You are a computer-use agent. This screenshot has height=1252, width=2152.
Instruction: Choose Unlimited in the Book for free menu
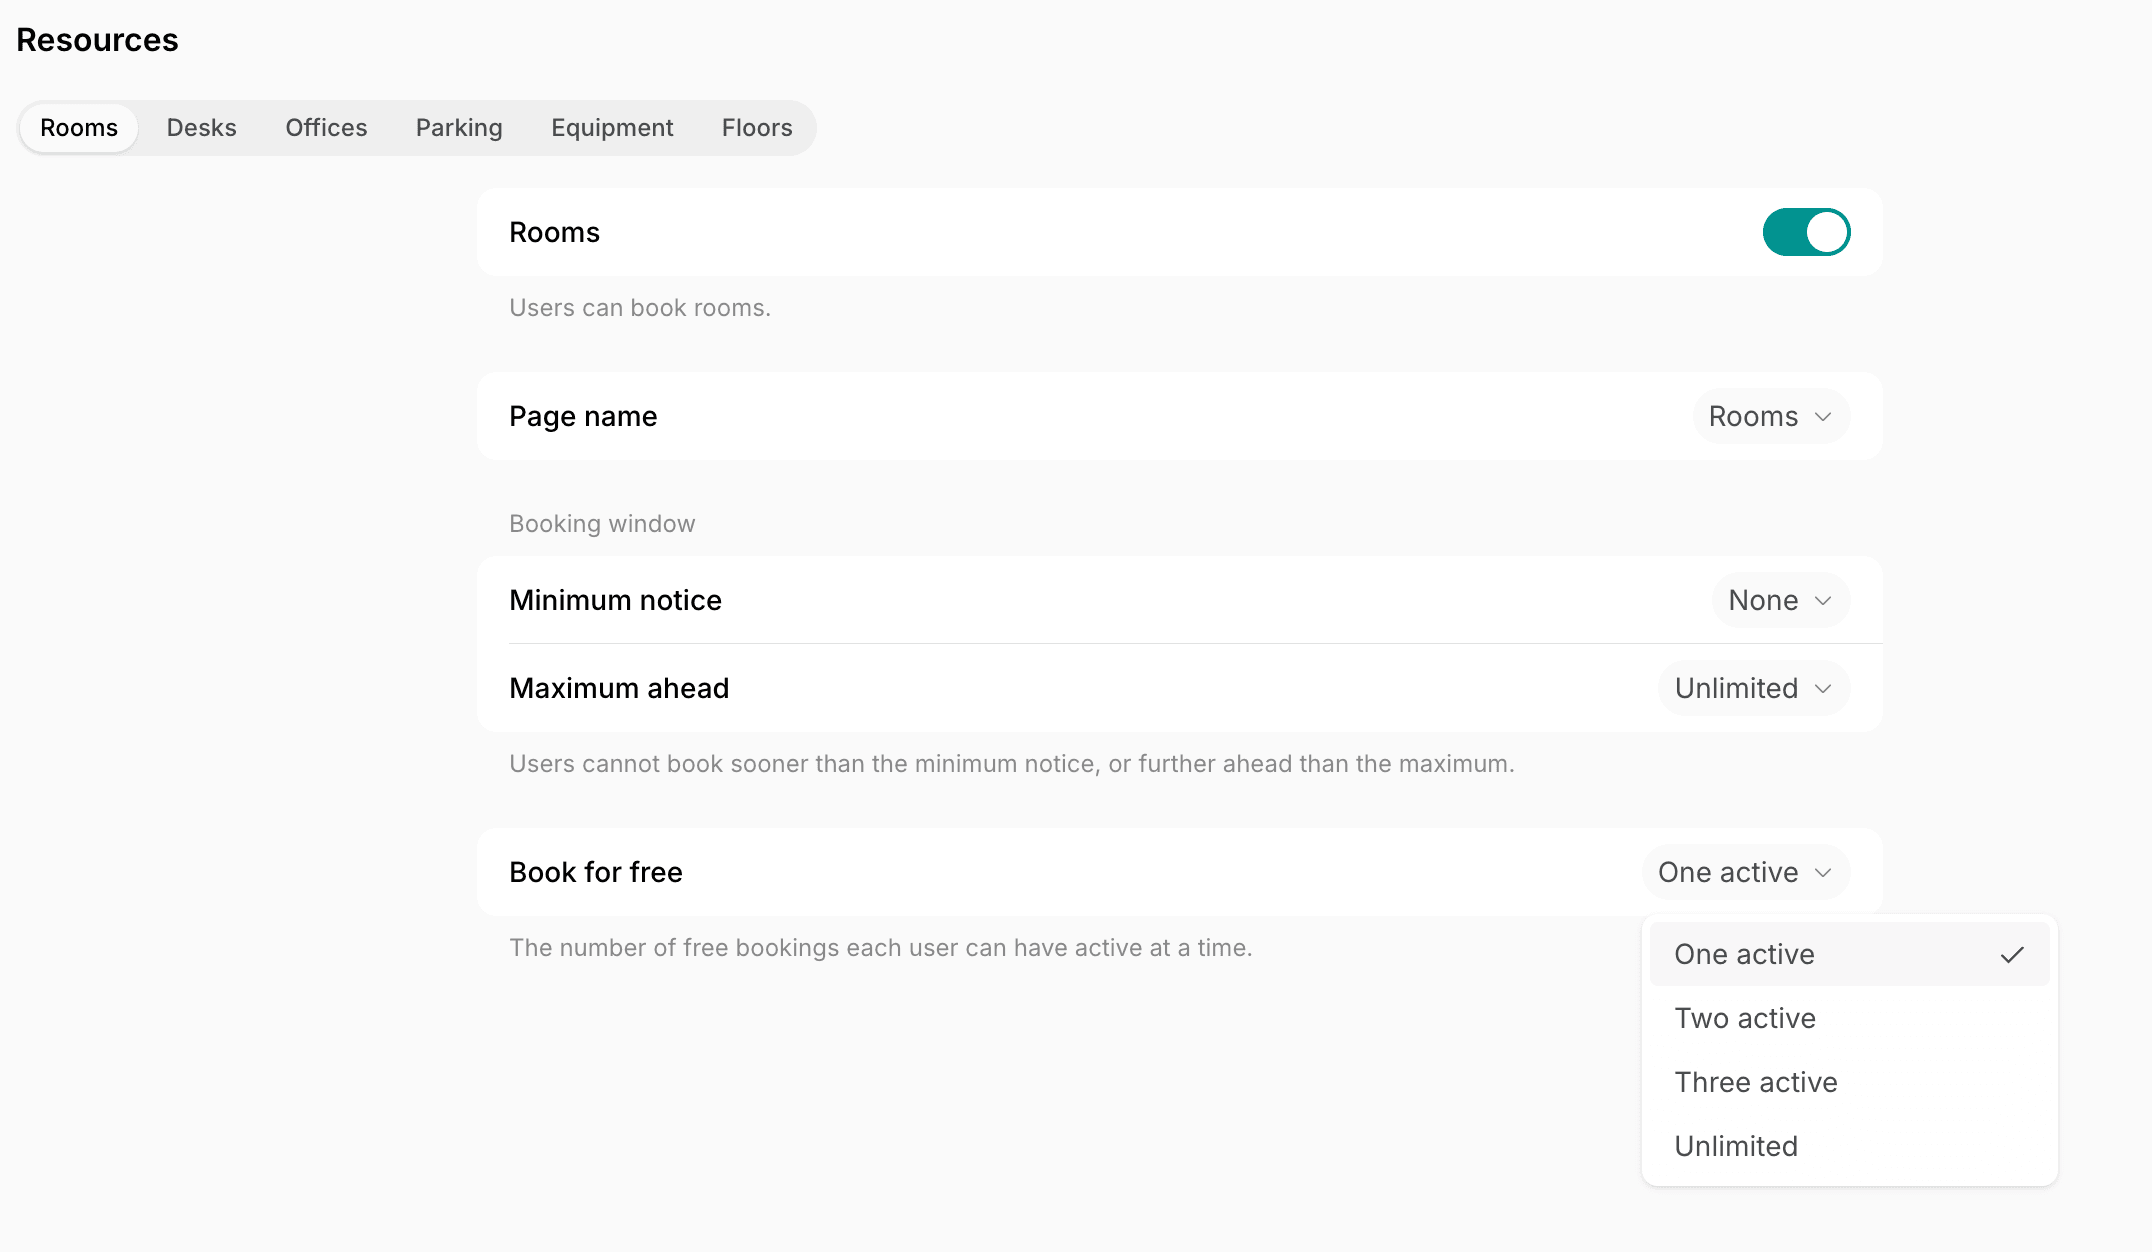1849,1146
